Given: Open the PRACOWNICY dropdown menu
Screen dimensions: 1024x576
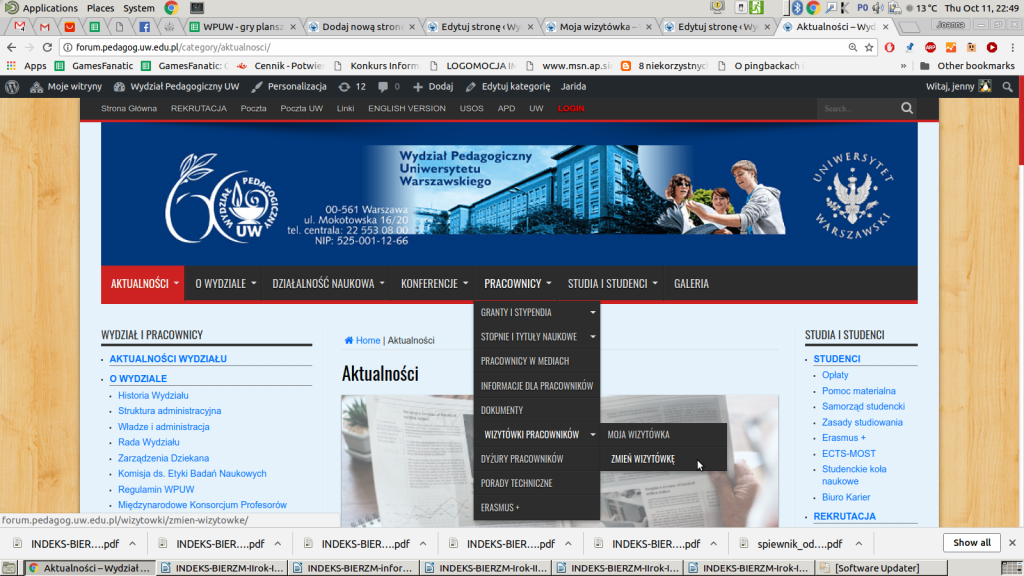Looking at the screenshot, I should pyautogui.click(x=517, y=283).
